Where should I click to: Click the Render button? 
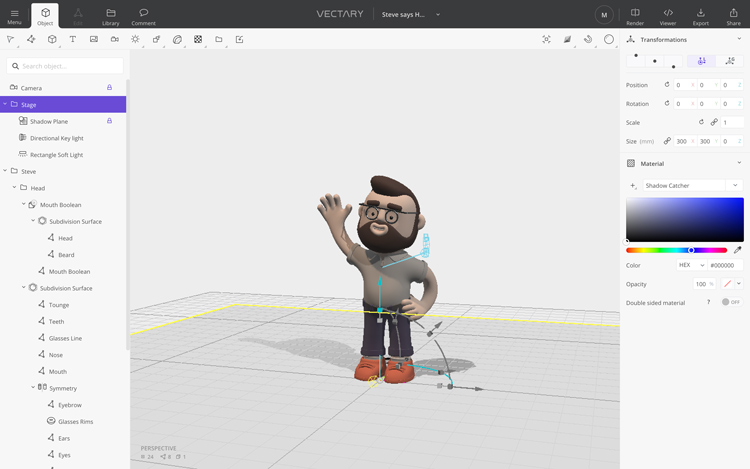click(x=635, y=16)
